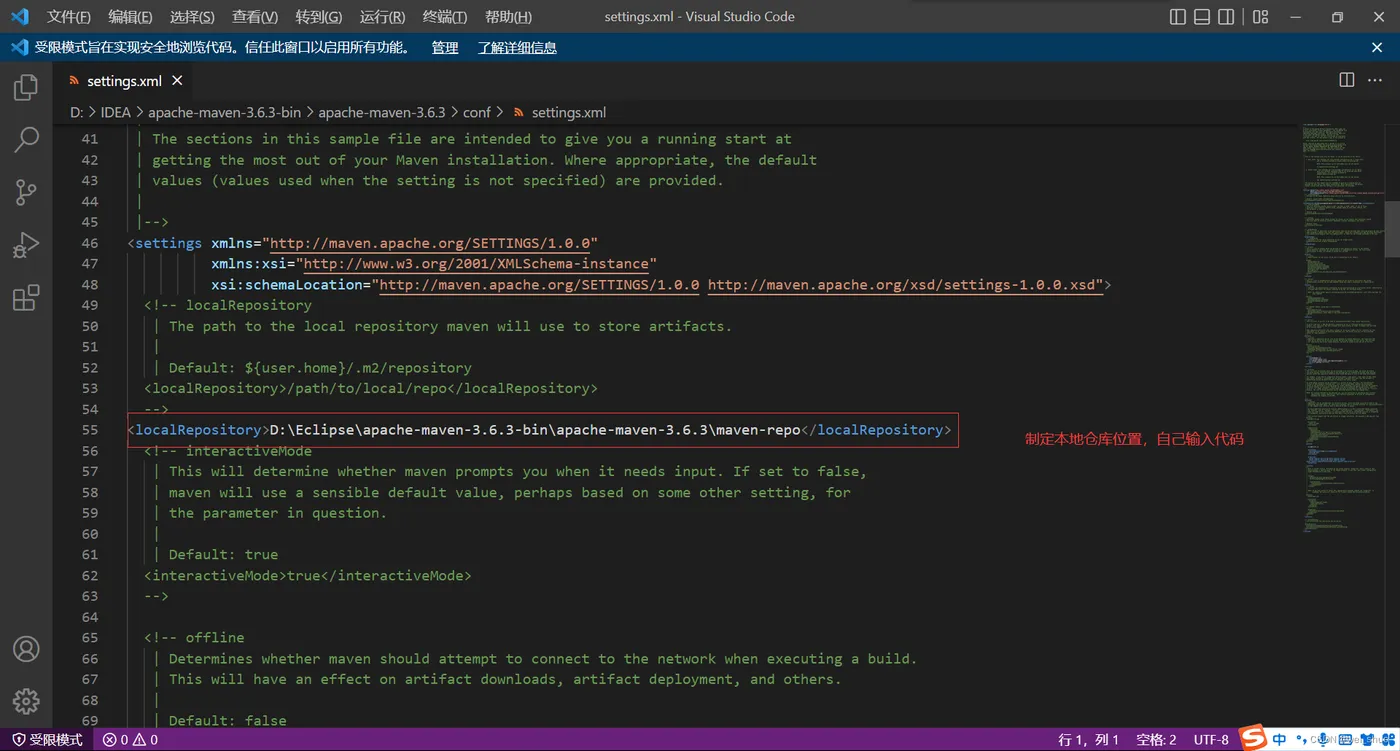The width and height of the screenshot is (1400, 751).
Task: Close the settings.xml editor tab
Action: click(177, 81)
